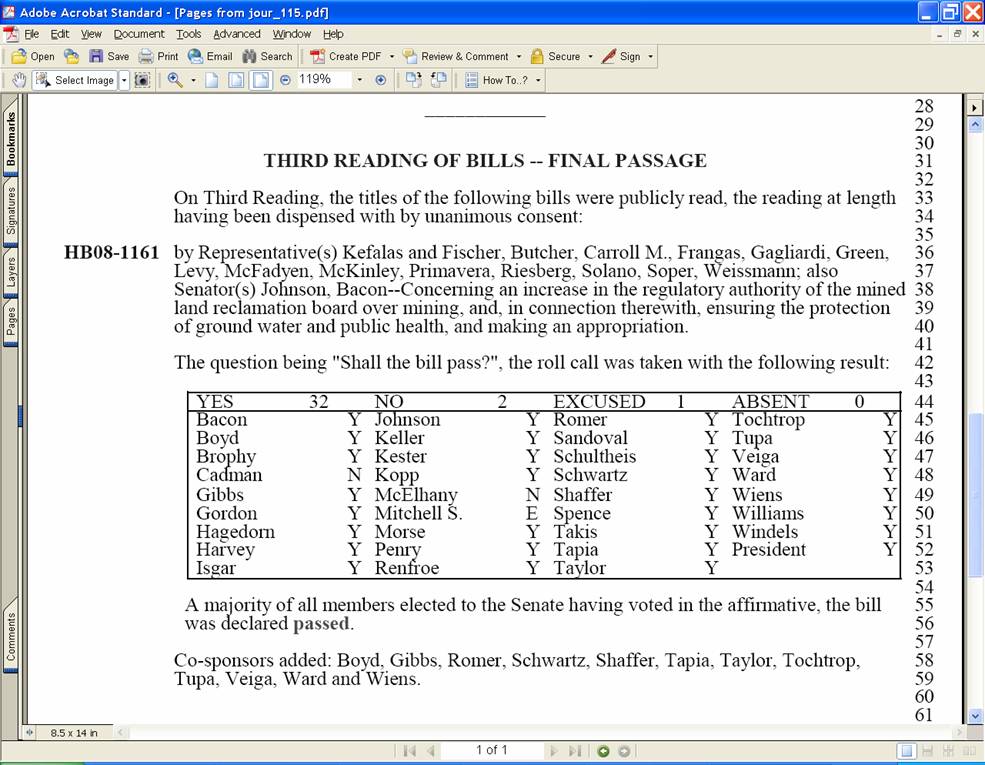
Task: Click the green previous view button
Action: pos(603,751)
